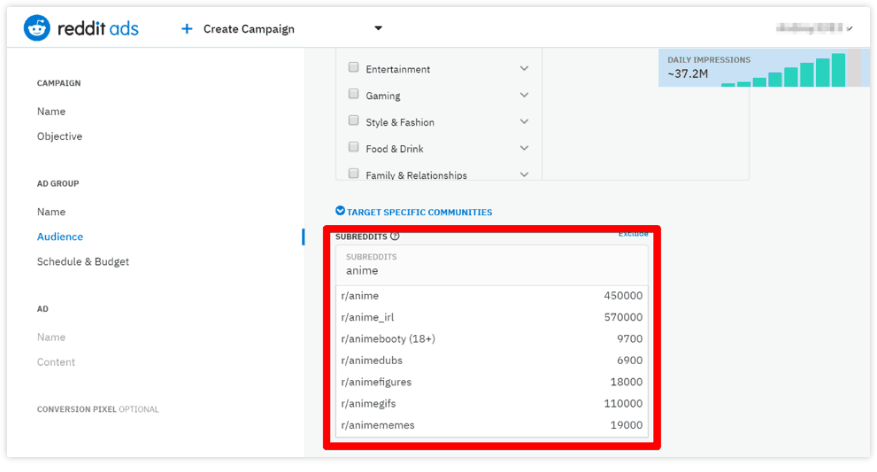Open the Subreddits help question-mark icon

coord(395,236)
